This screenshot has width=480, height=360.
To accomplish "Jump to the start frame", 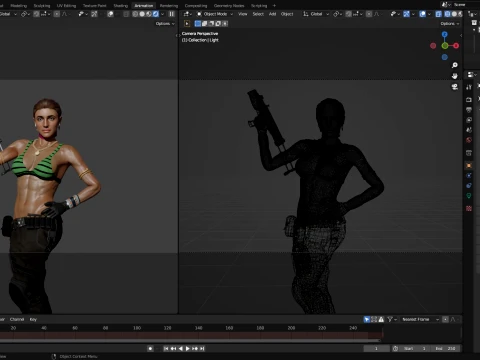I will [166, 348].
